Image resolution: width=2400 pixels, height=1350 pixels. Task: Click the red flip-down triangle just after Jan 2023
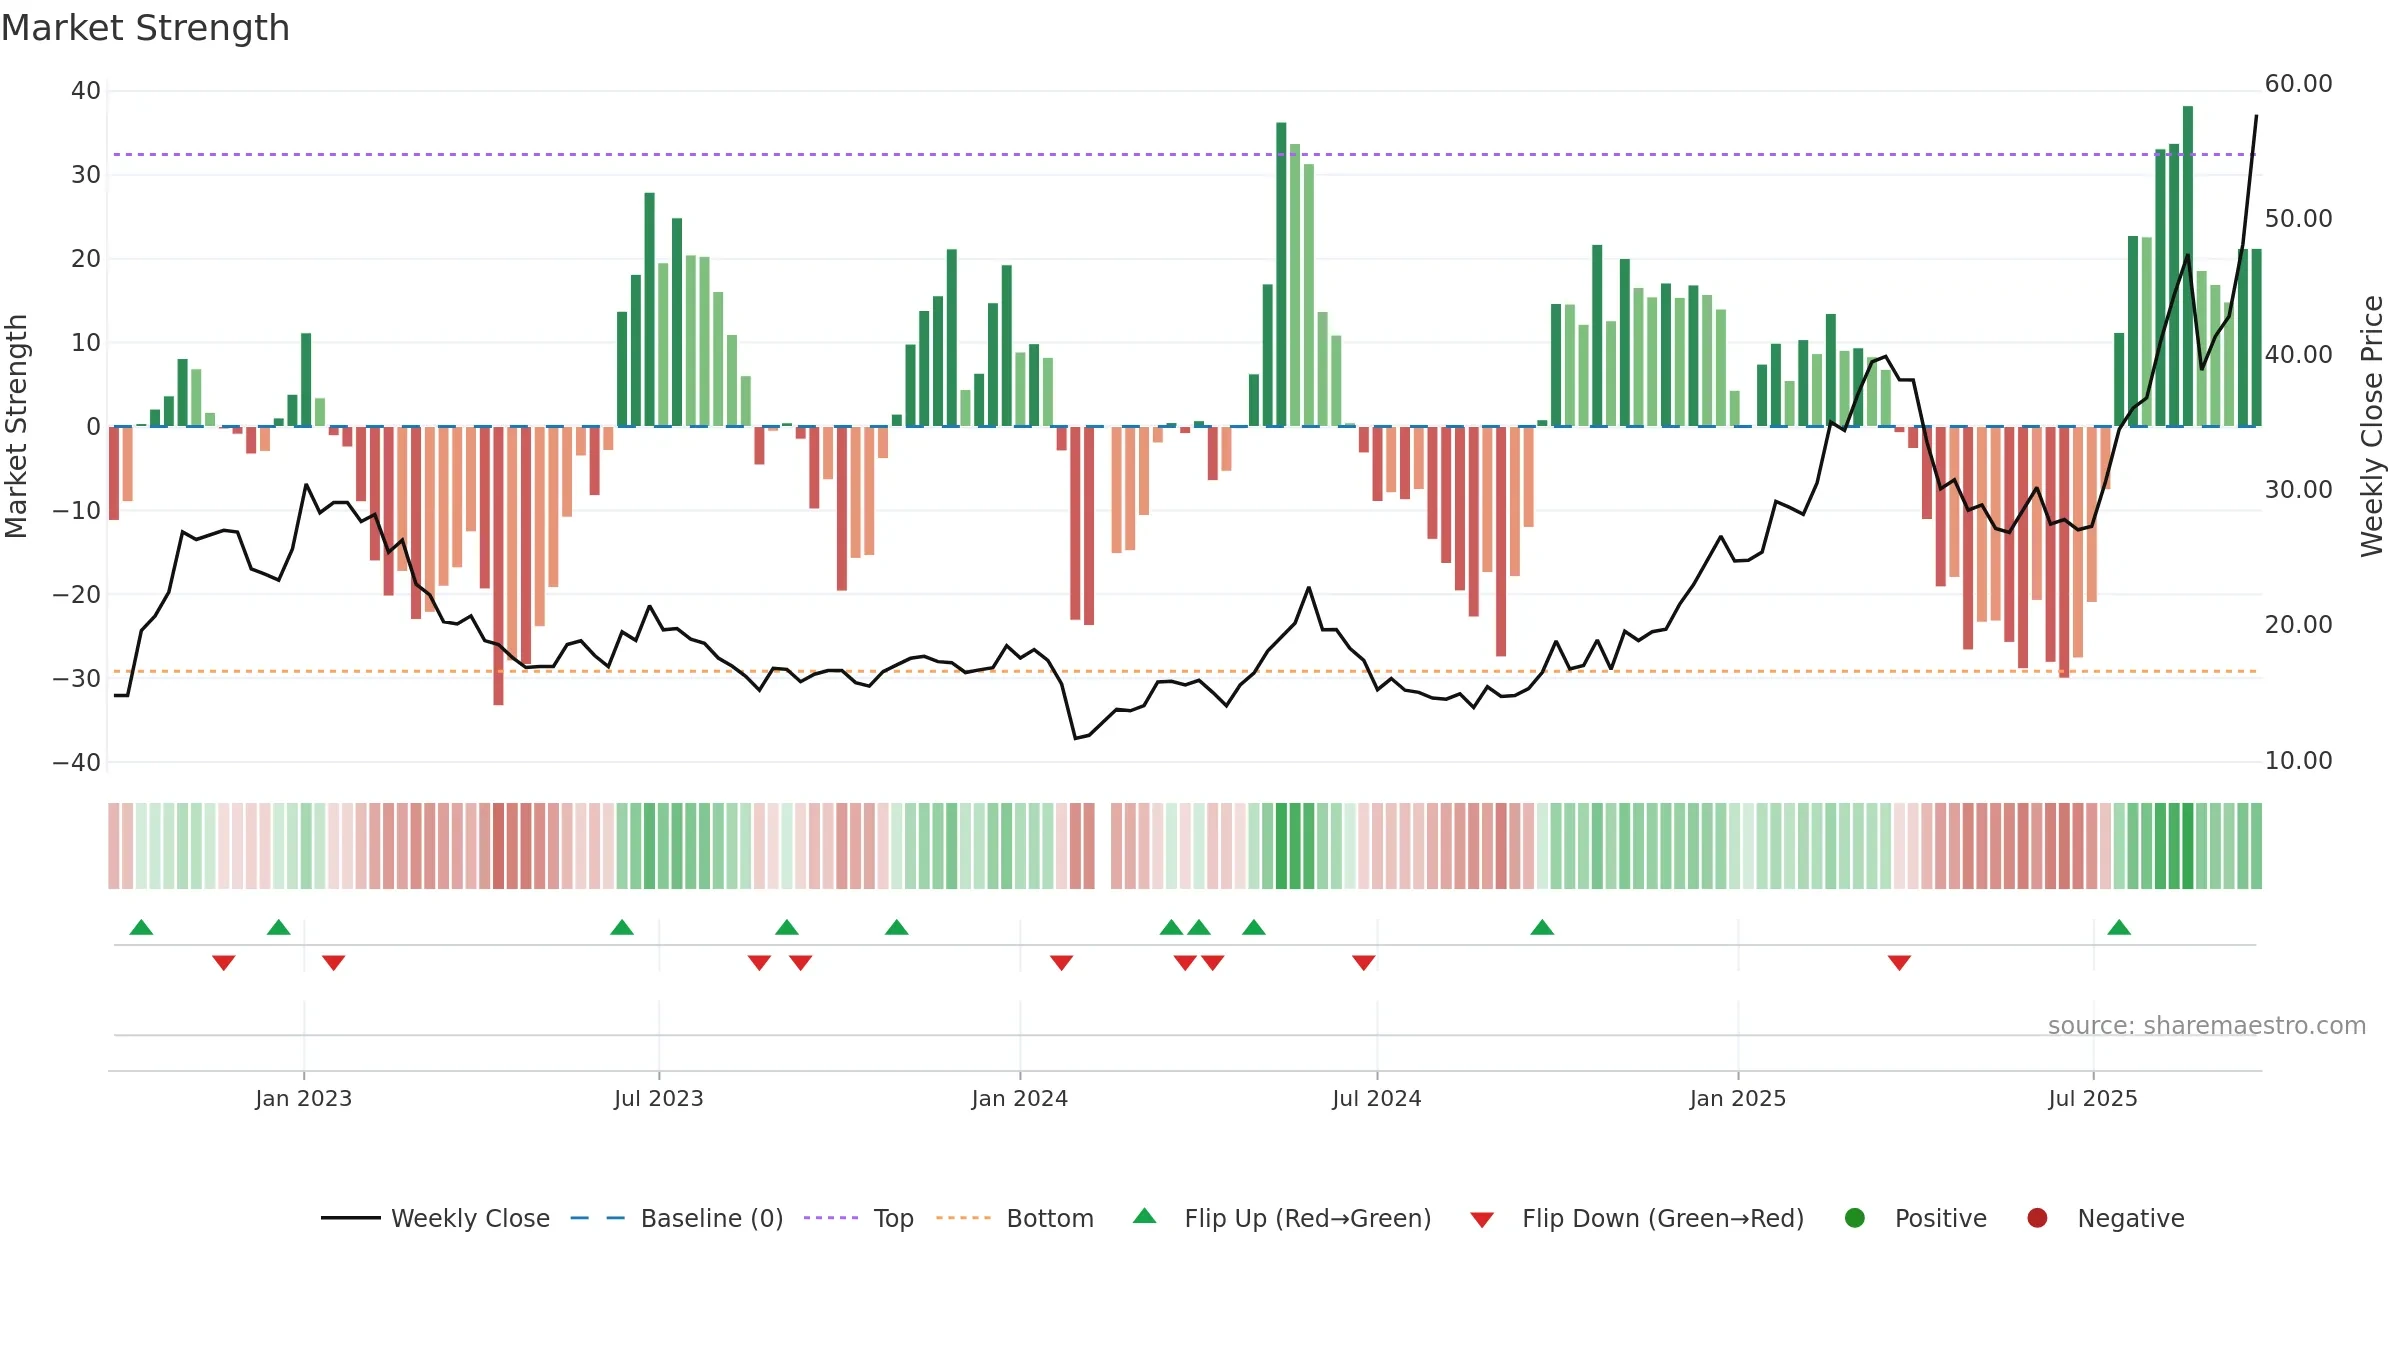click(x=333, y=962)
